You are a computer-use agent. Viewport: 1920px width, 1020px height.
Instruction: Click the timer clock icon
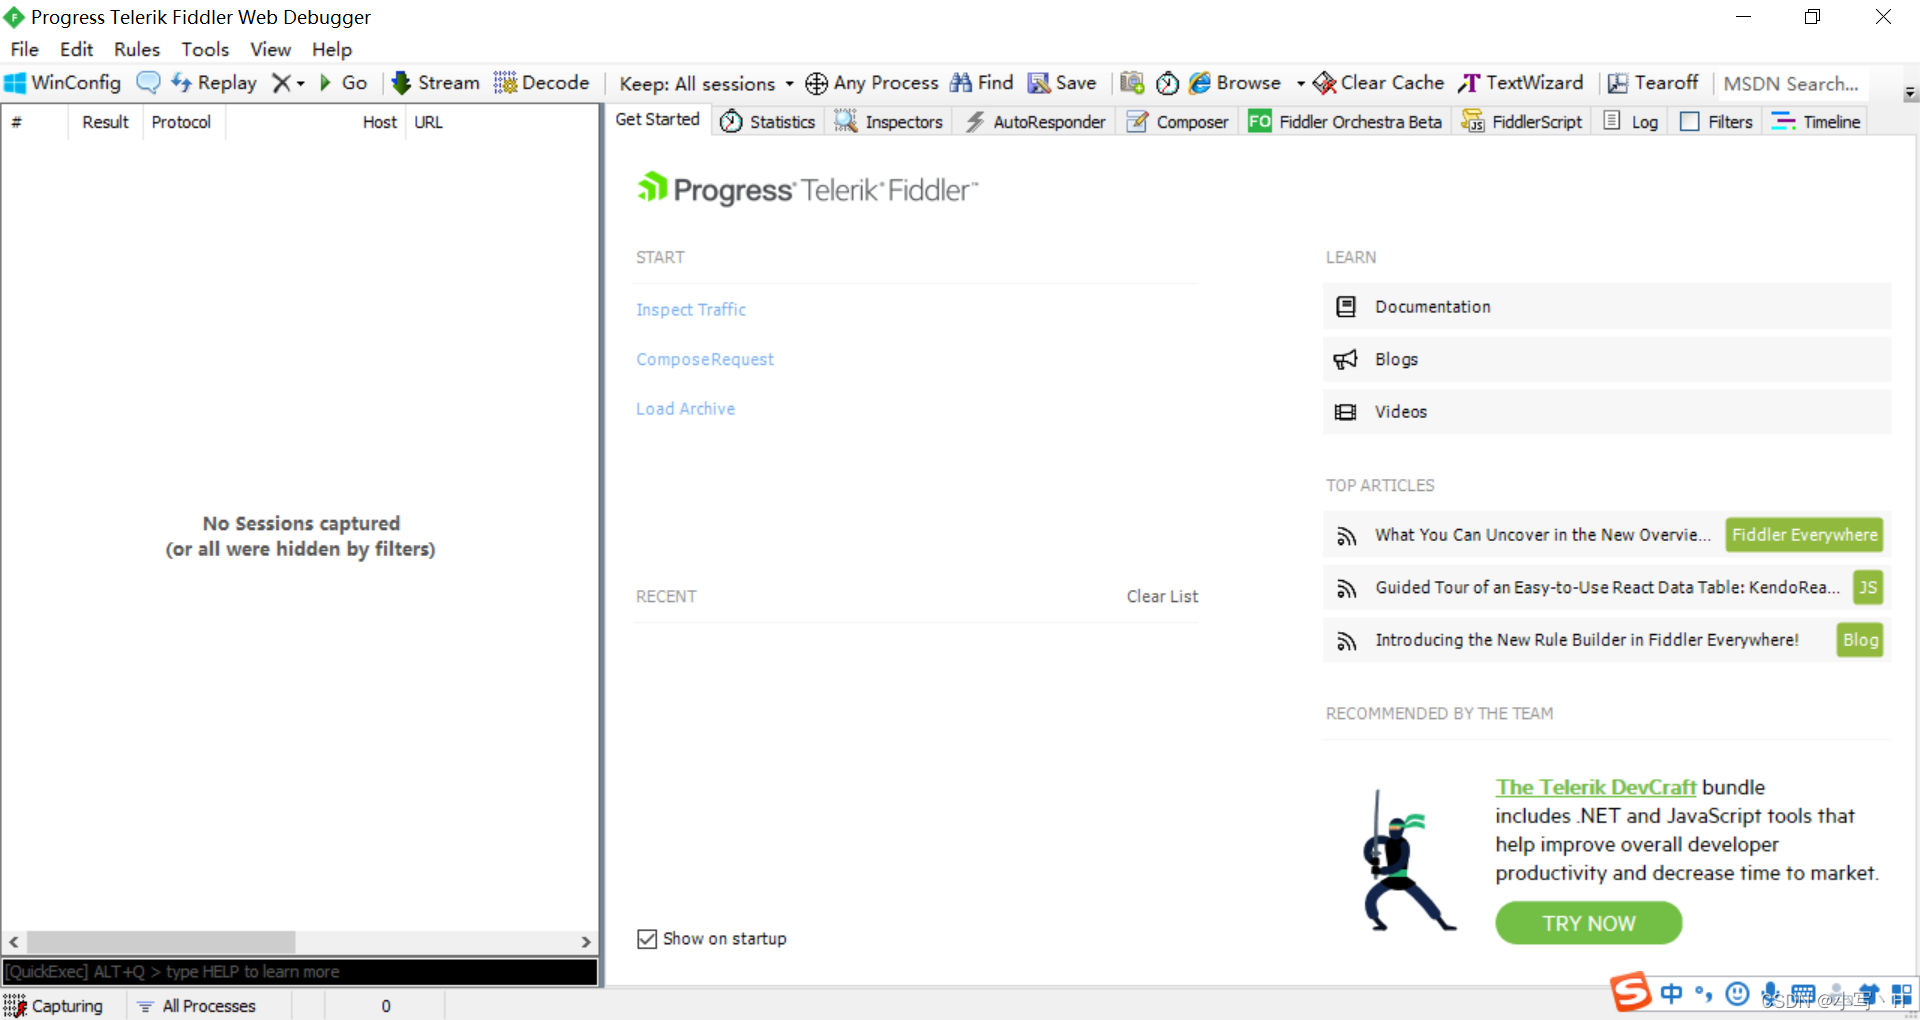coord(1167,83)
